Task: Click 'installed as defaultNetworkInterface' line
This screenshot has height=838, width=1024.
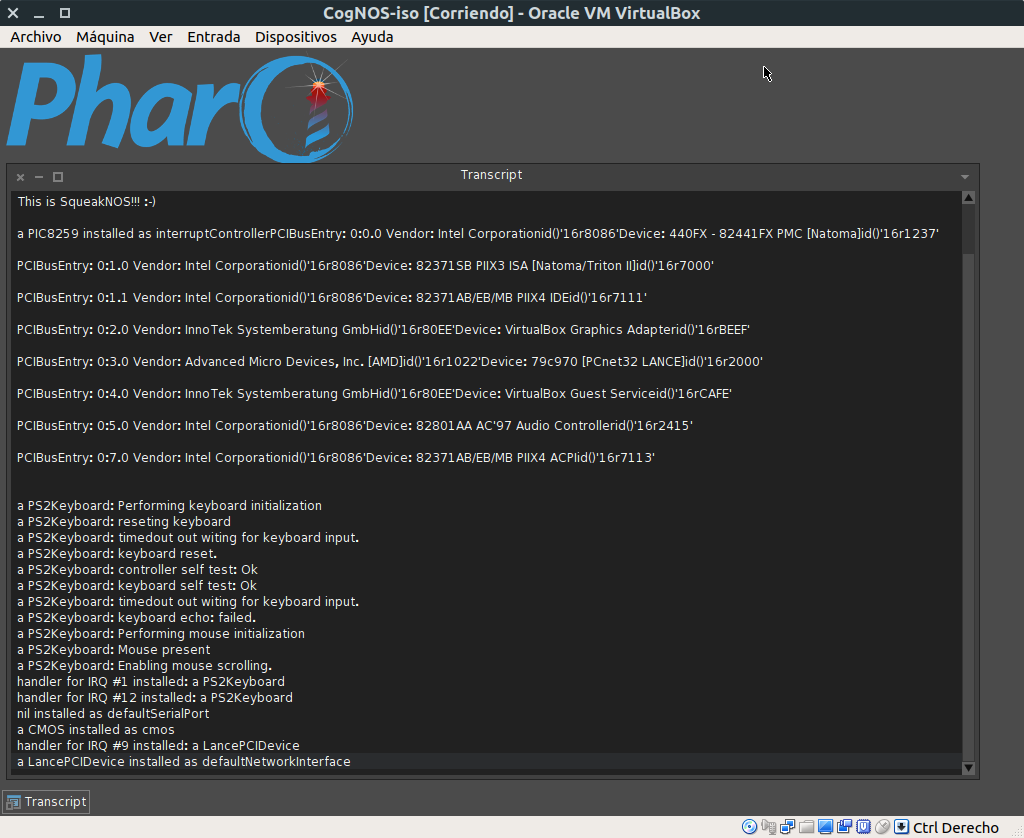Action: pyautogui.click(x=184, y=762)
